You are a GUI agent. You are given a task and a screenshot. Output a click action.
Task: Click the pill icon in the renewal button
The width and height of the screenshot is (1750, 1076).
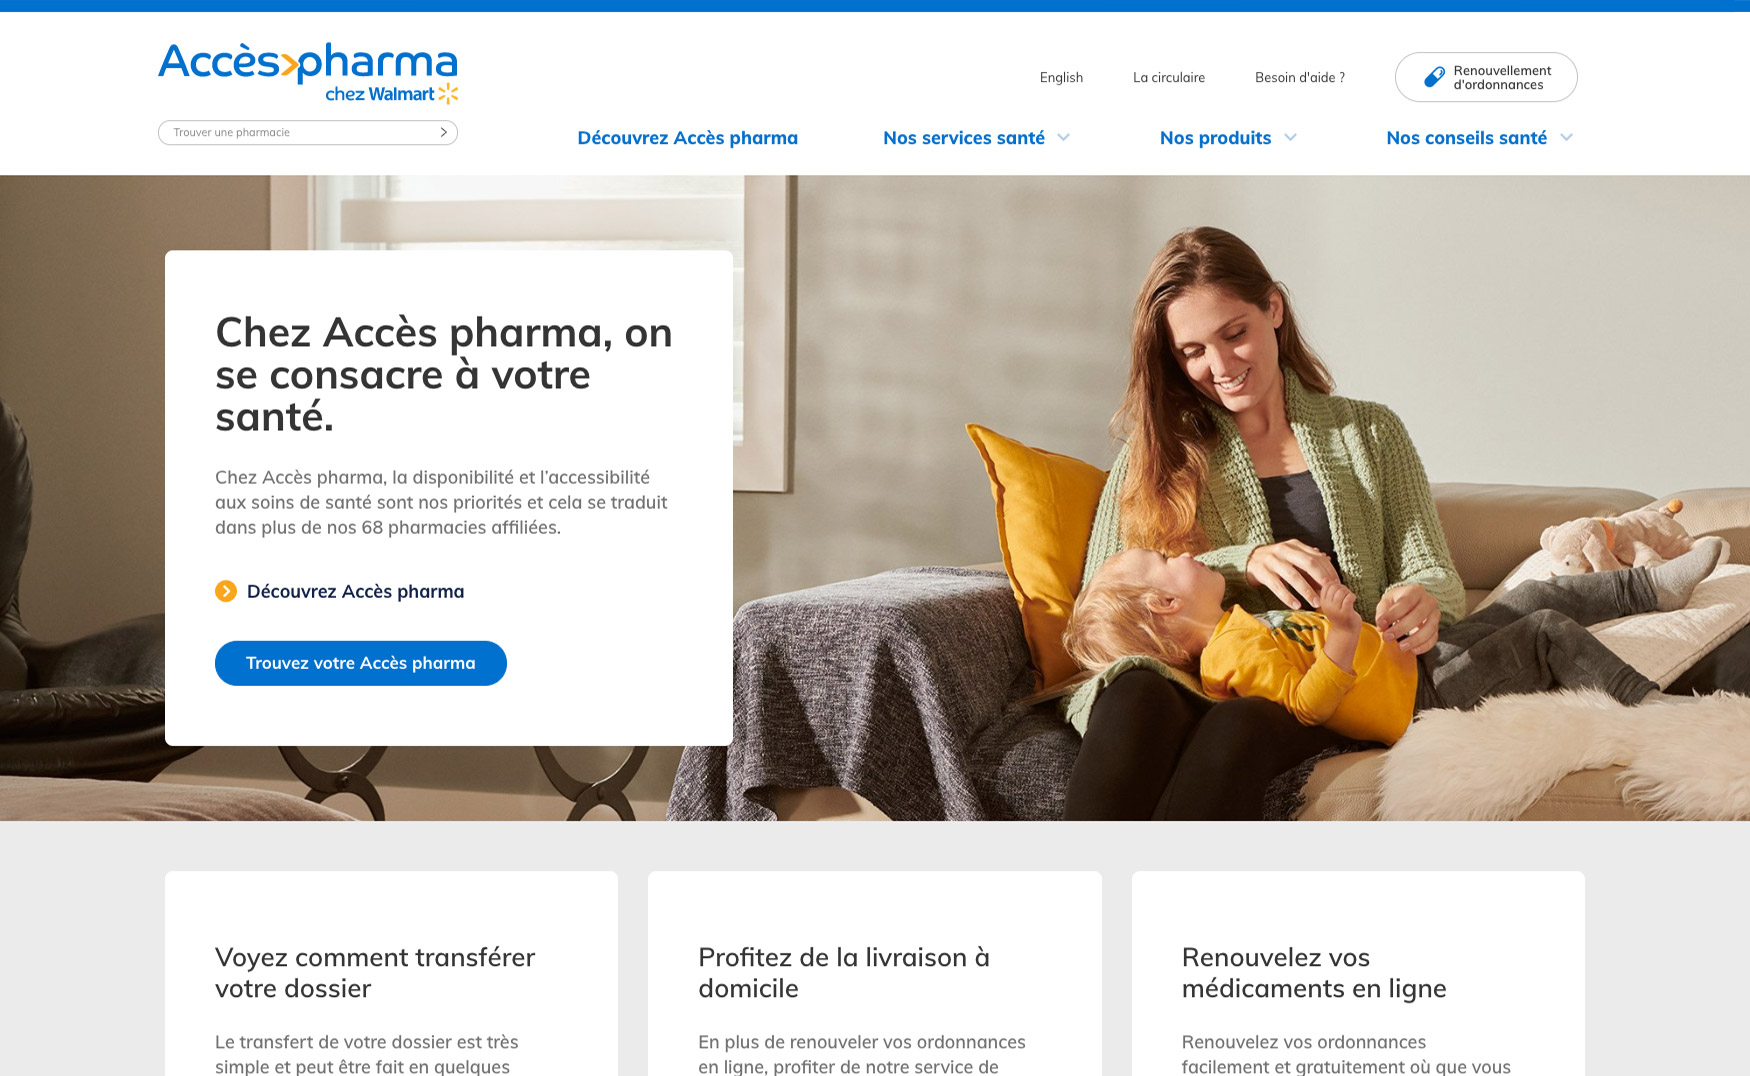[x=1434, y=77]
